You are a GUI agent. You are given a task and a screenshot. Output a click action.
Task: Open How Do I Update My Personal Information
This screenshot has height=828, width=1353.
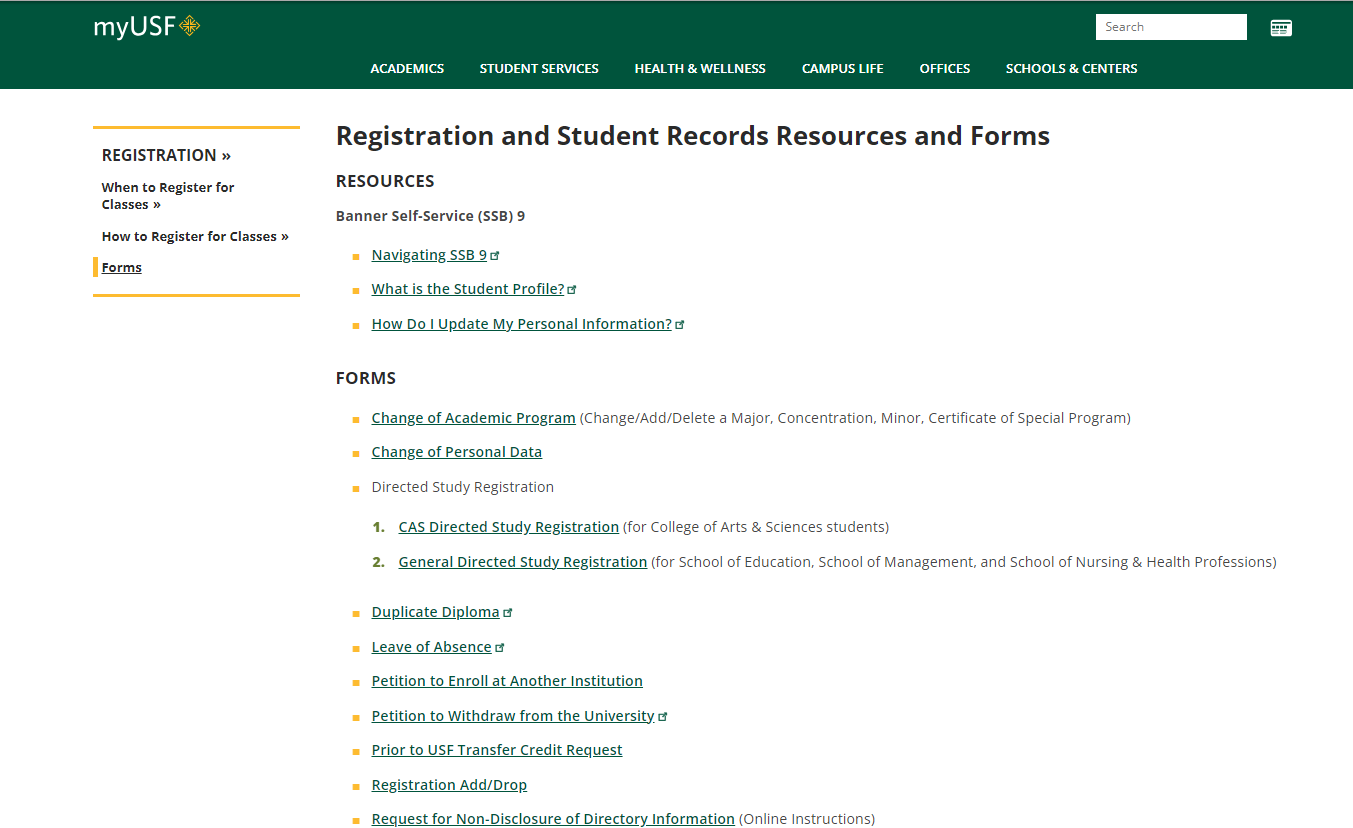pyautogui.click(x=522, y=324)
